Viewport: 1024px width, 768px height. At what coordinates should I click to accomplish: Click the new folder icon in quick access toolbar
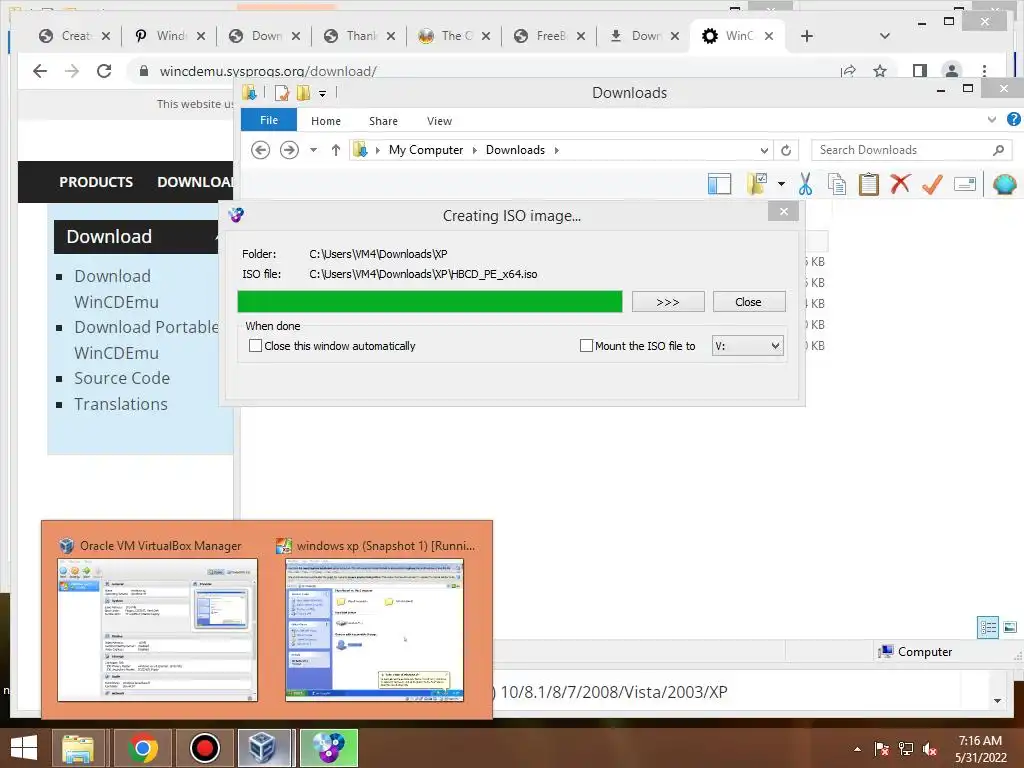pos(303,93)
